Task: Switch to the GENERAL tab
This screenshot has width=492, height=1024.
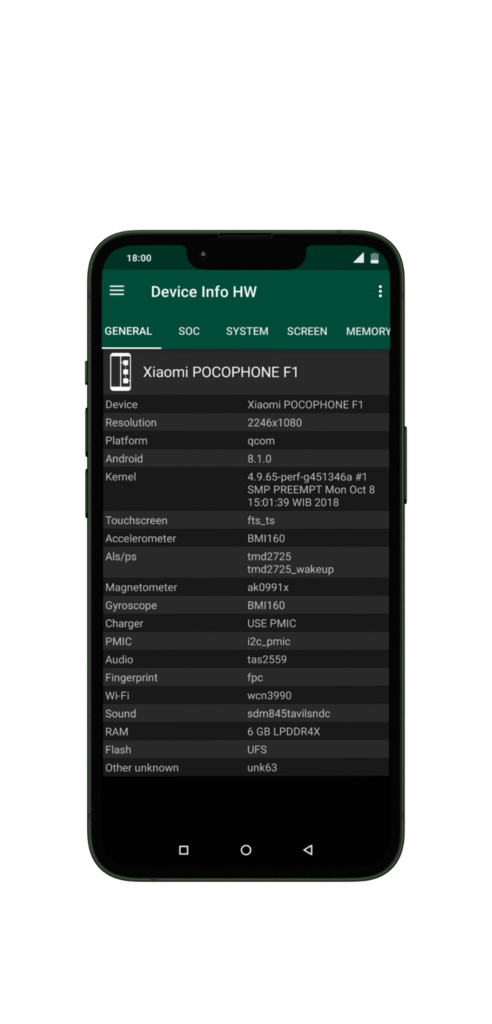Action: click(128, 331)
